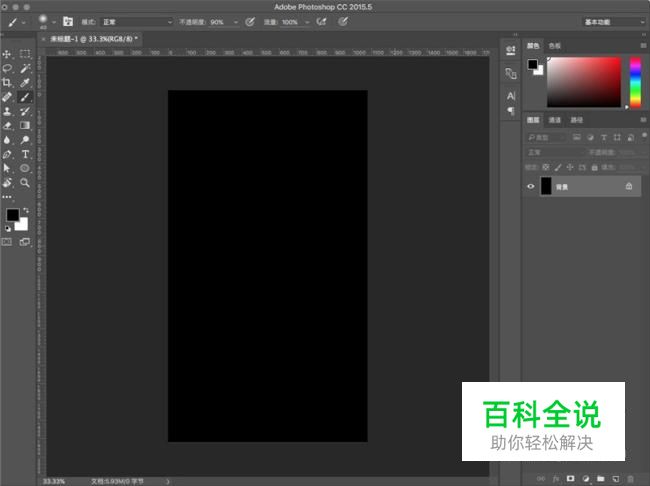Select the Eyedropper tool
The image size is (650, 486).
click(x=25, y=83)
